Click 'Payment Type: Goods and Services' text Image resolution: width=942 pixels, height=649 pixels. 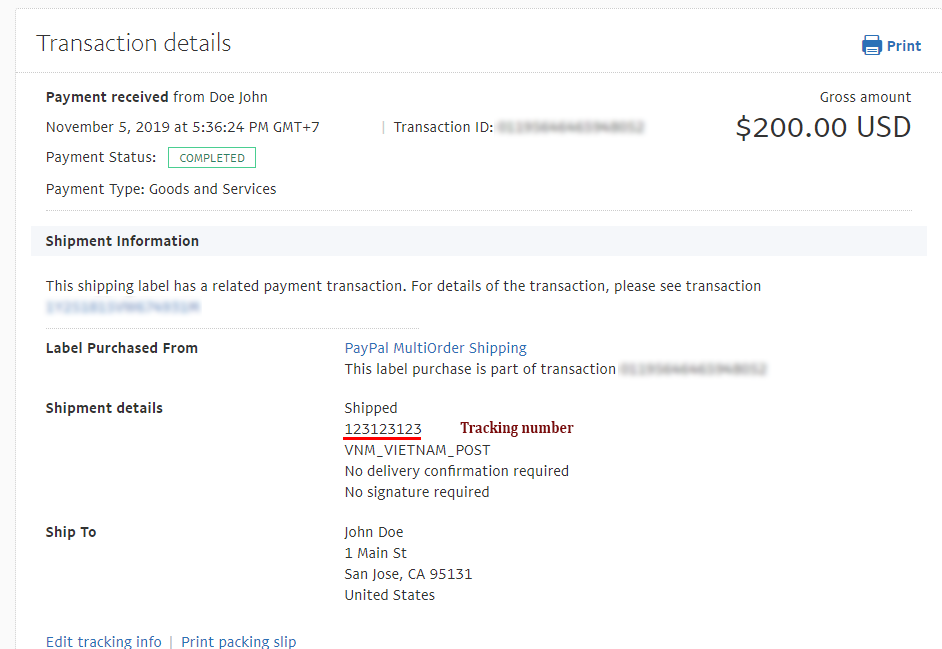pyautogui.click(x=161, y=189)
